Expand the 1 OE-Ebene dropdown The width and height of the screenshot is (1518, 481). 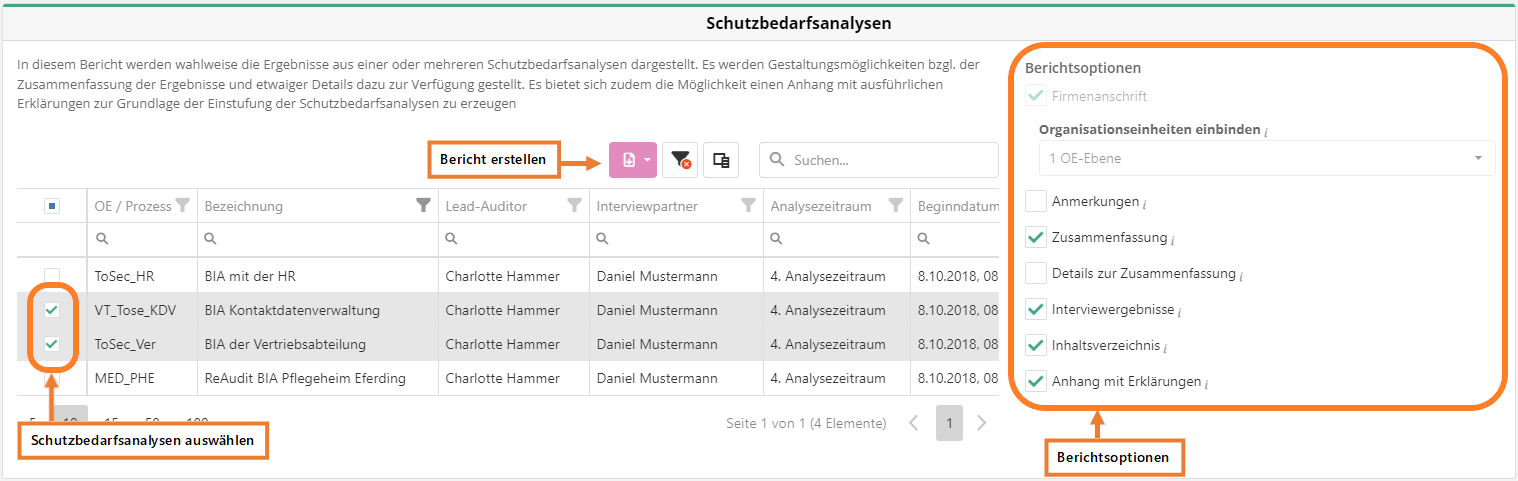1478,159
